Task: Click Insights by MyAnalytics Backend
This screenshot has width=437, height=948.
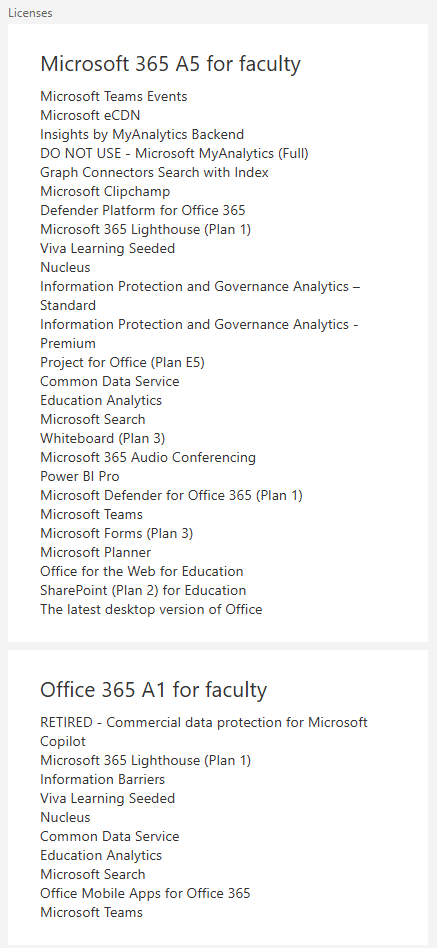Action: click(142, 134)
